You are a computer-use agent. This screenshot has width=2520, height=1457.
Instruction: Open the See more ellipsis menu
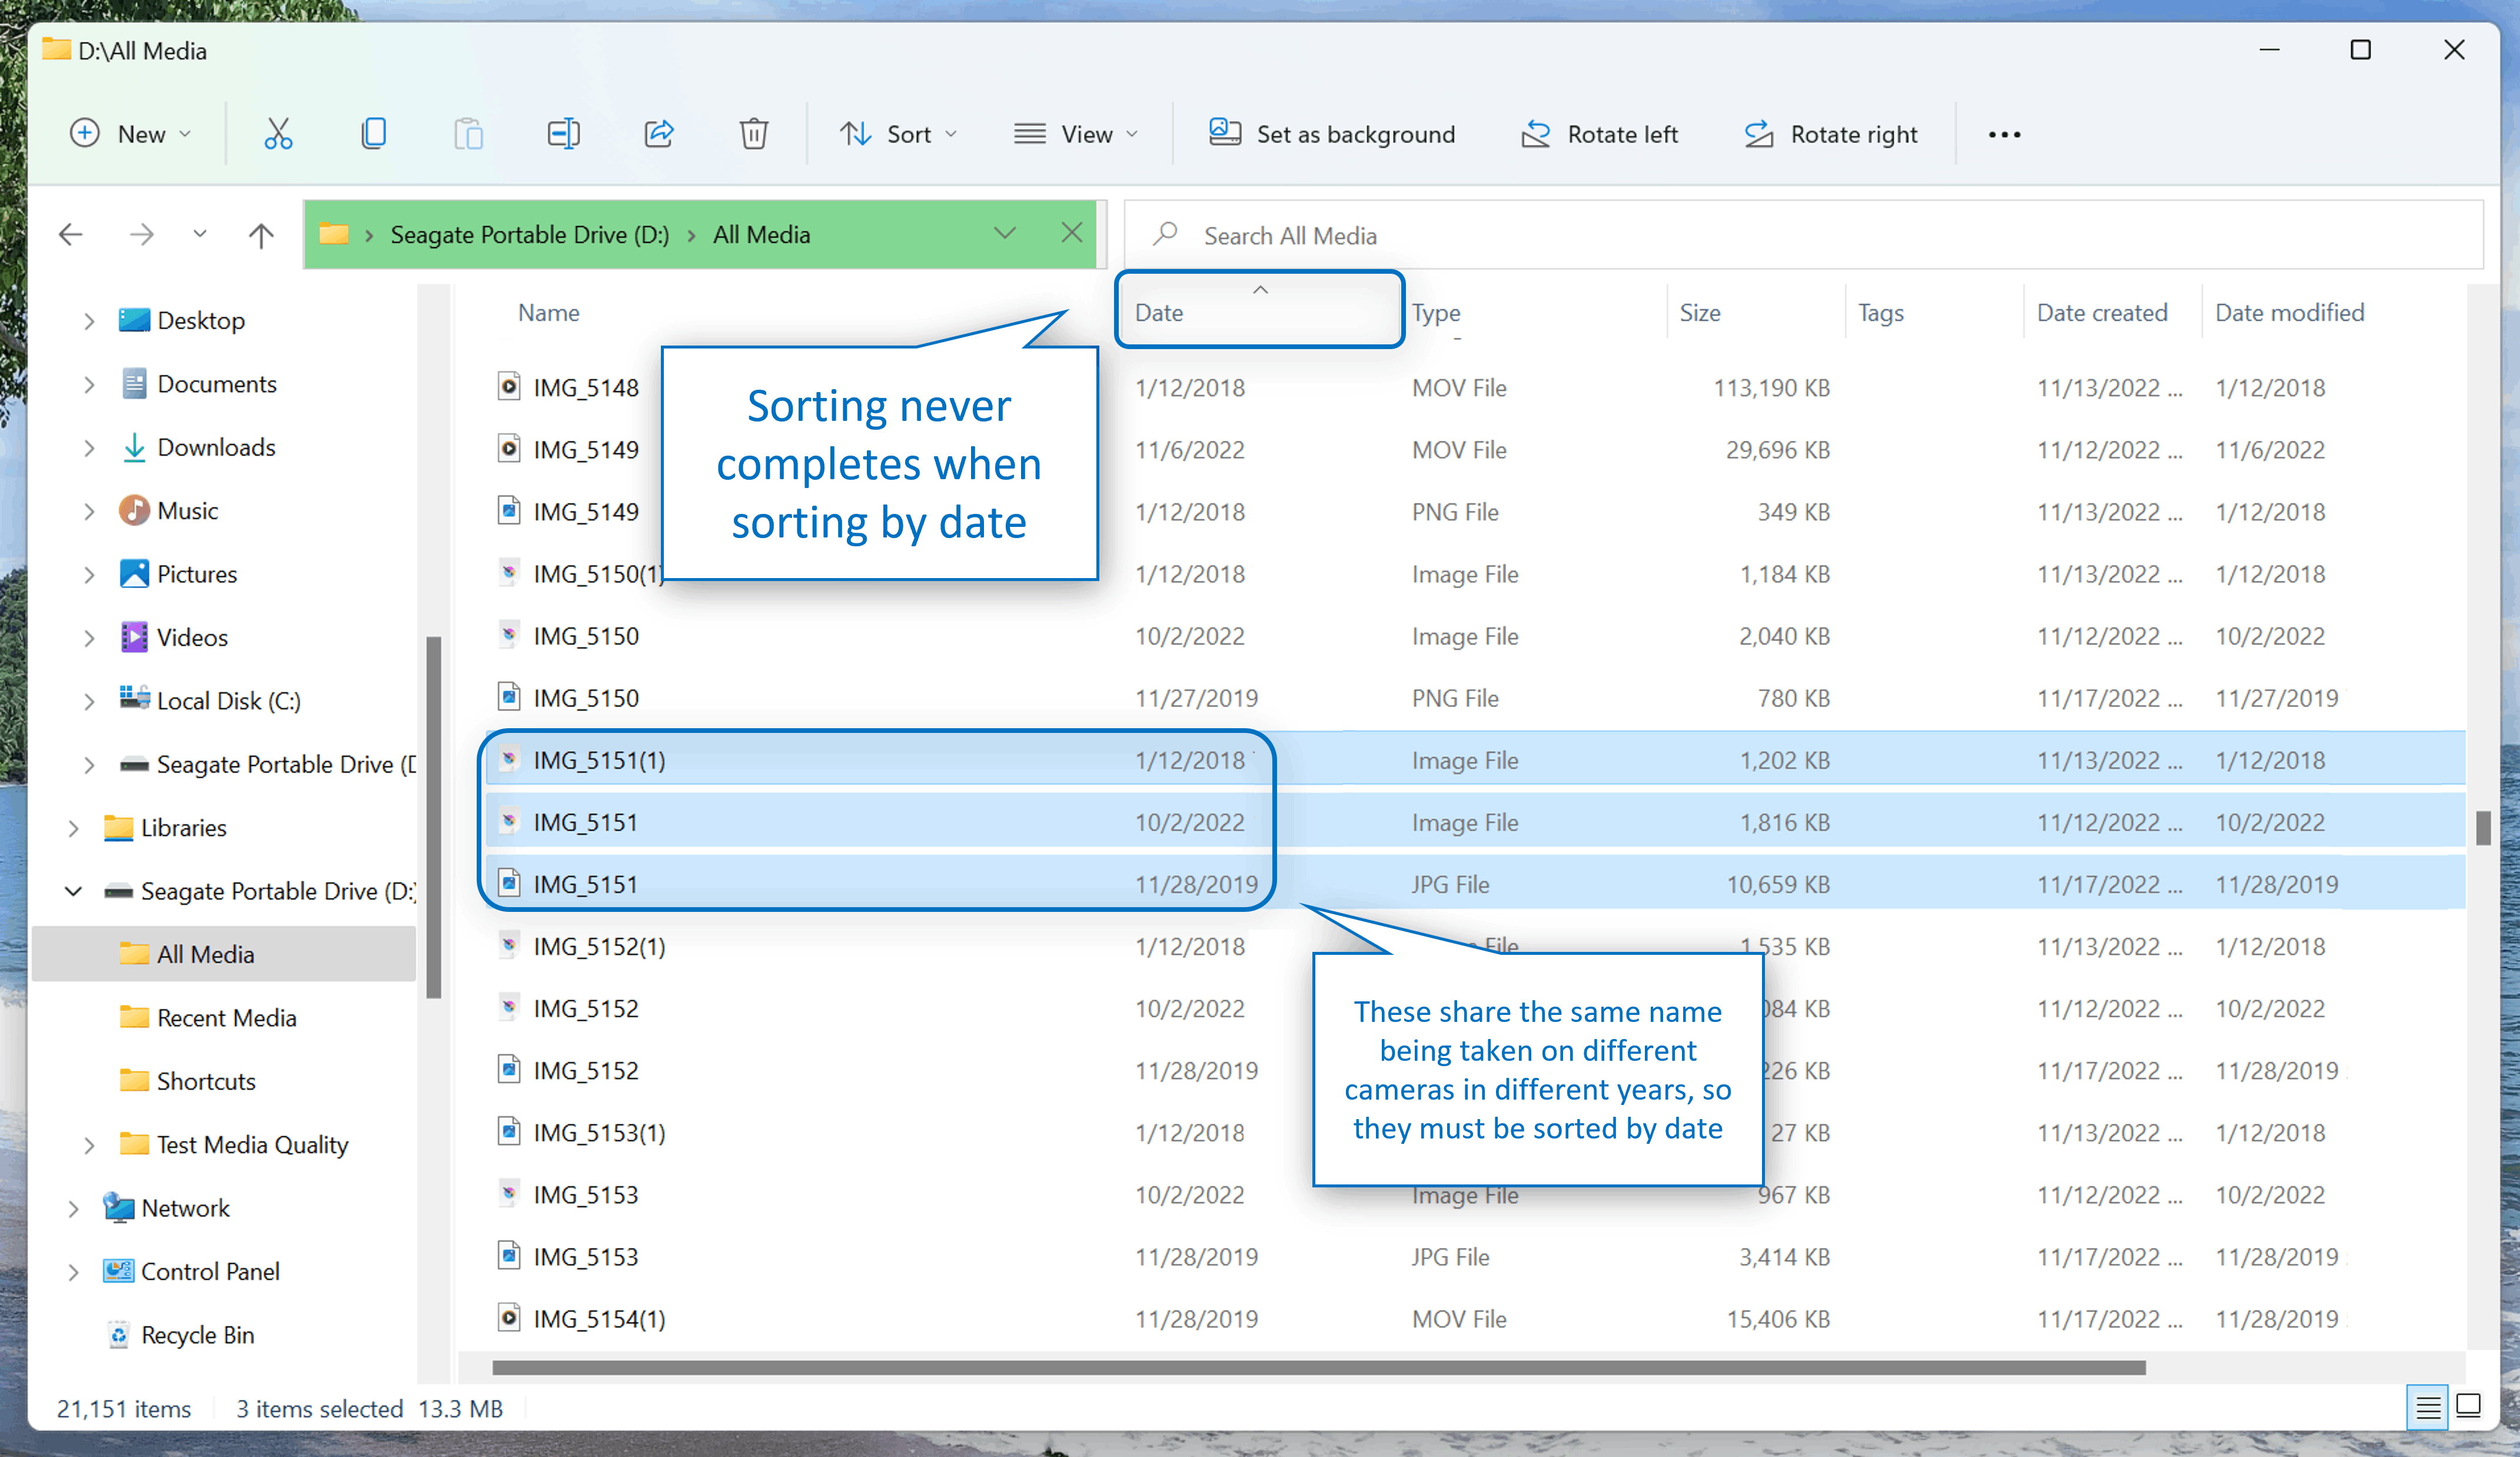[x=2004, y=134]
